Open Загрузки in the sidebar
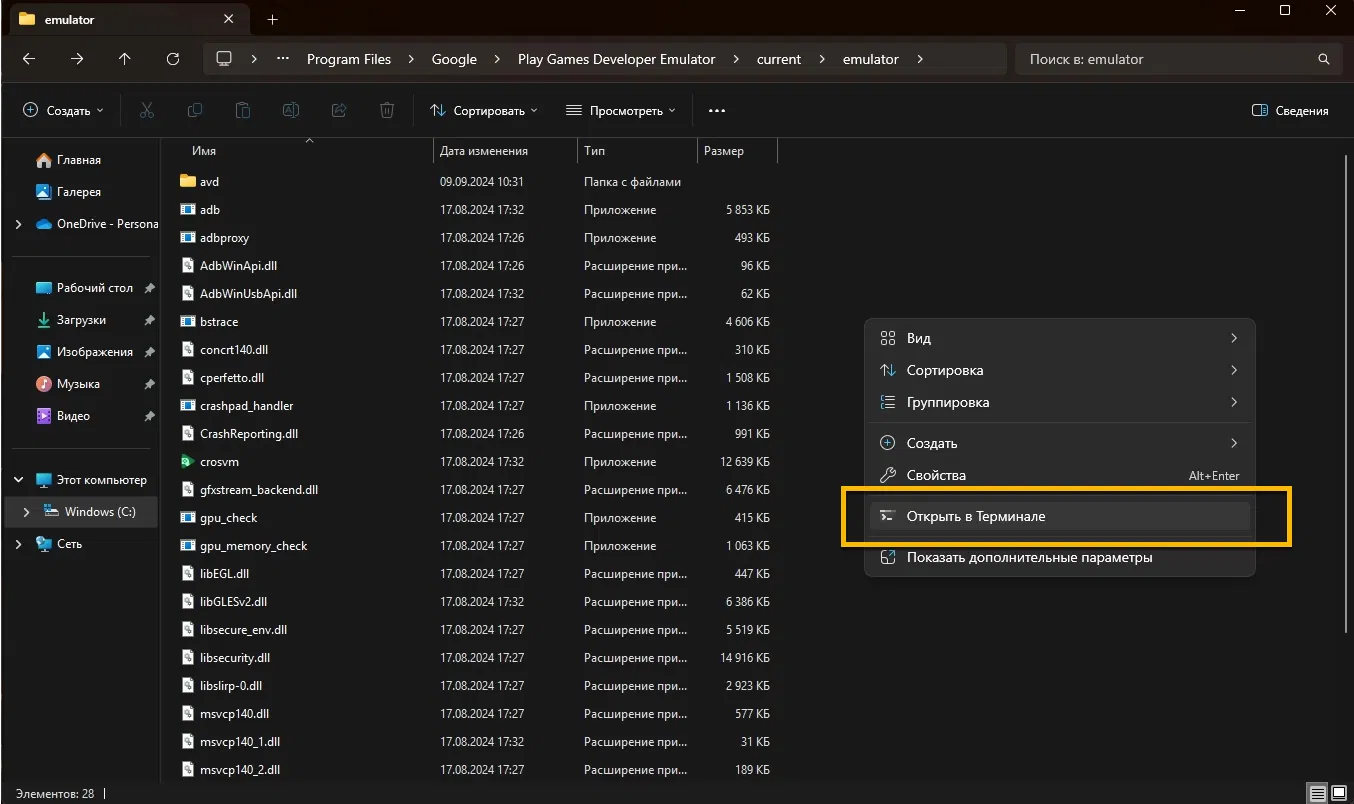The image size is (1354, 804). coord(81,320)
